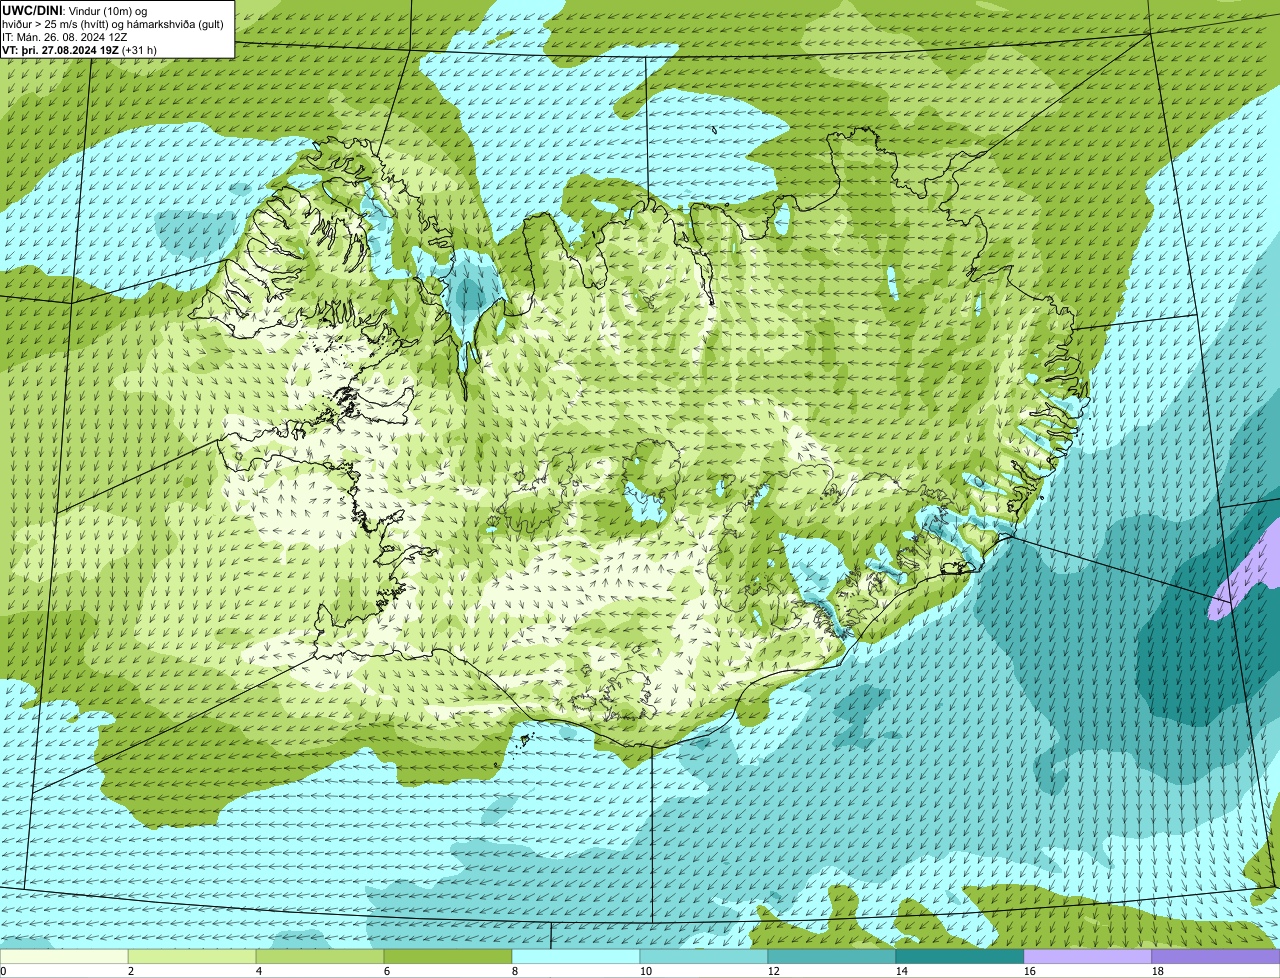Click the legend color band between 2 and 4
The height and width of the screenshot is (978, 1280).
pos(193,957)
